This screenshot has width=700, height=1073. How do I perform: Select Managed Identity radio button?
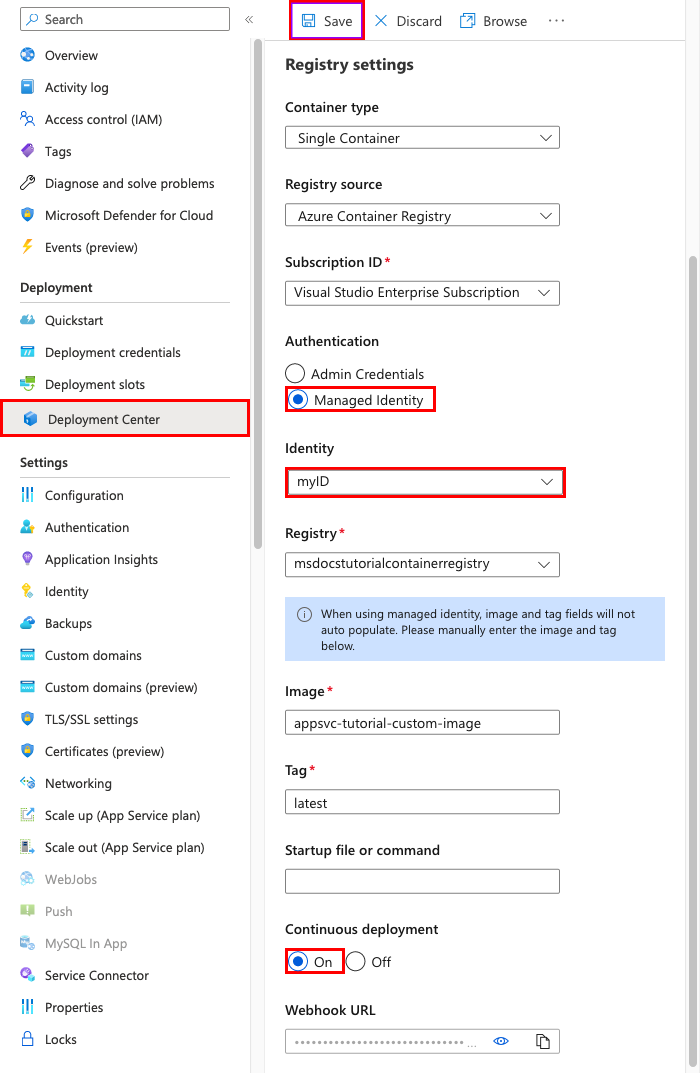298,400
